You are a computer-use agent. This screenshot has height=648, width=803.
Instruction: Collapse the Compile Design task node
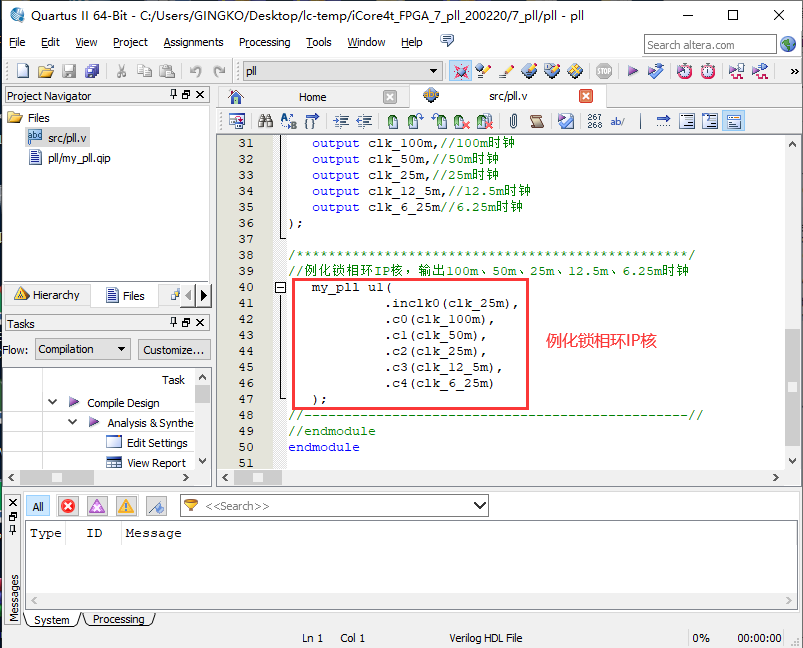click(x=52, y=403)
